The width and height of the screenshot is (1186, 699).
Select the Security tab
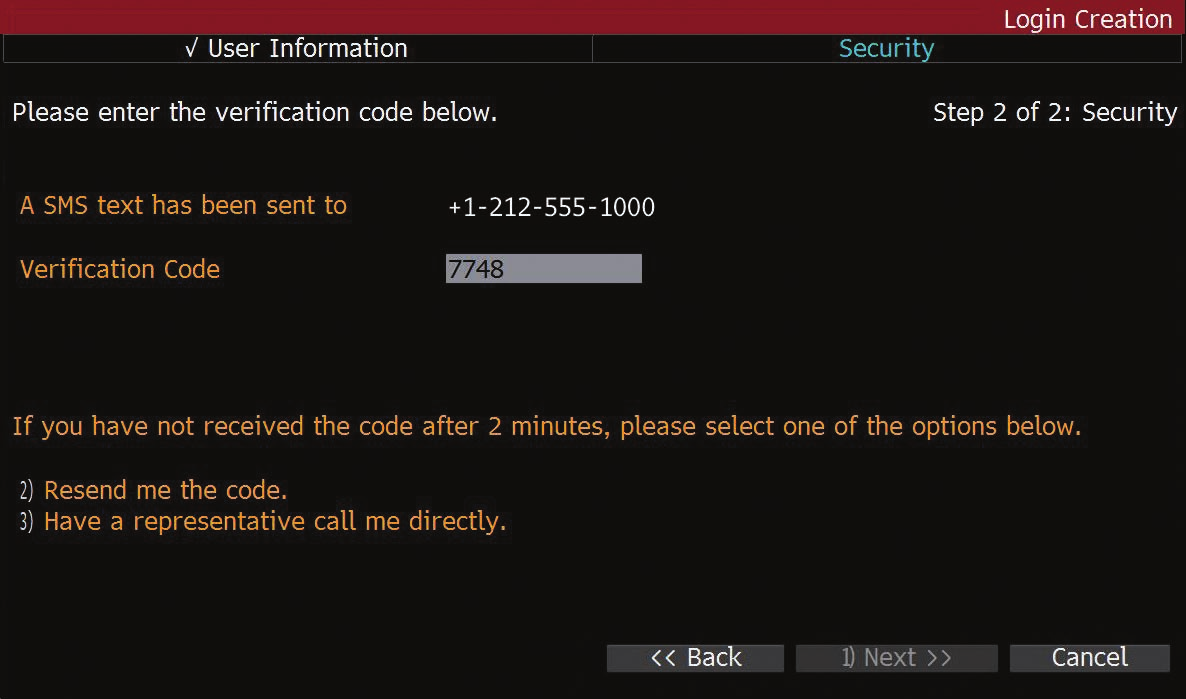pyautogui.click(x=886, y=48)
